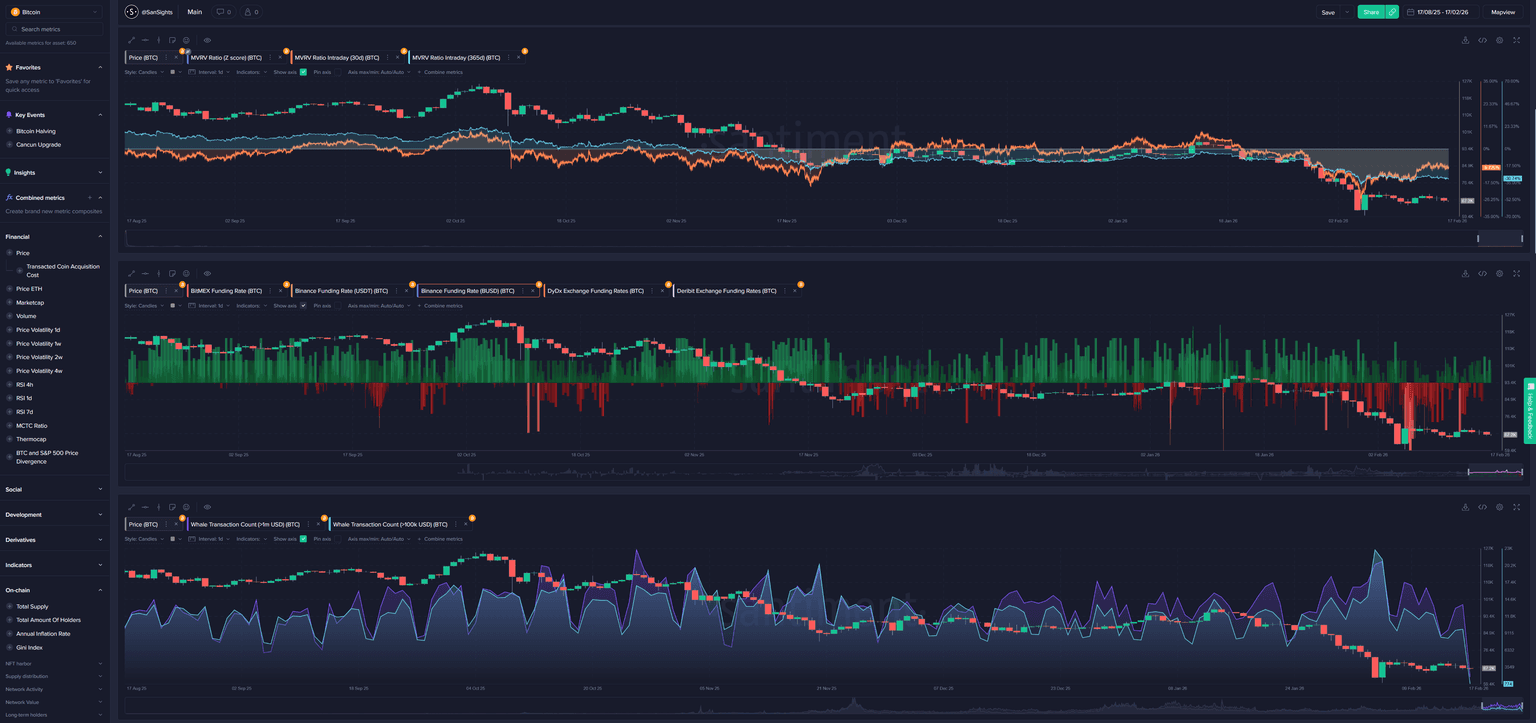Open Mapview

pyautogui.click(x=1503, y=12)
